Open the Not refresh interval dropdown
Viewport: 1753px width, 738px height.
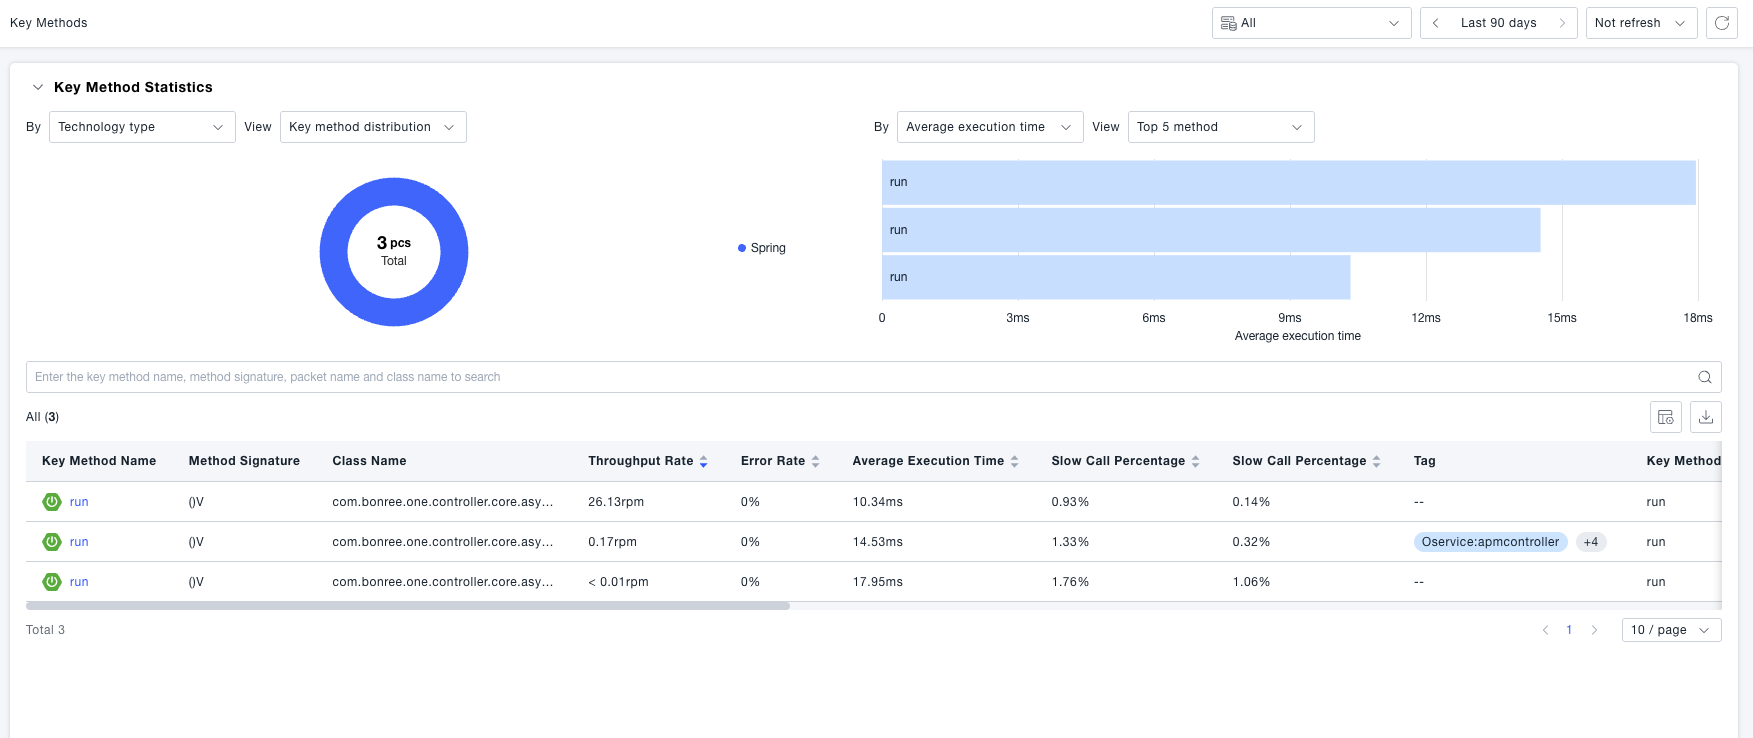(x=1640, y=23)
